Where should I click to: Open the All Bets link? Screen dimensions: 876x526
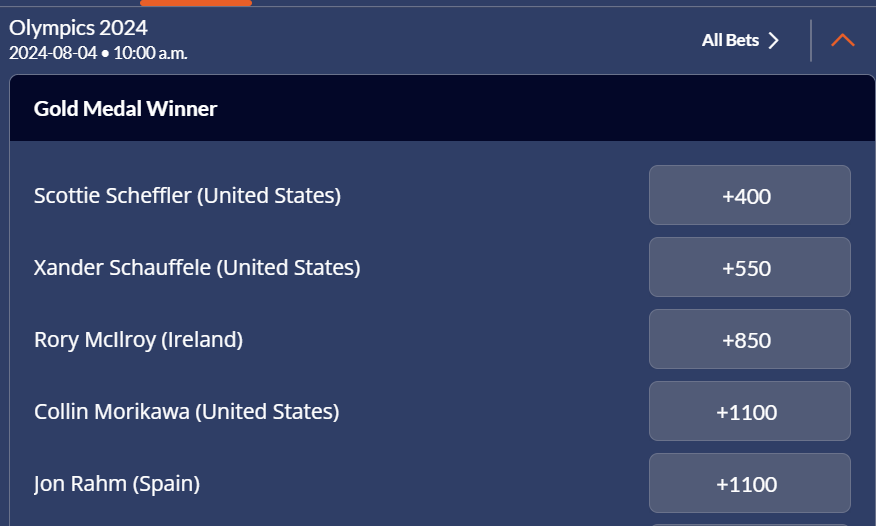tap(731, 41)
